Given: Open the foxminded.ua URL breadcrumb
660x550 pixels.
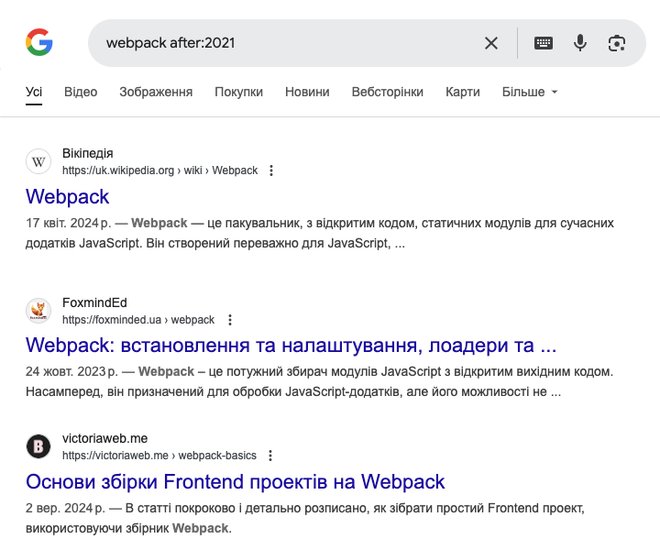Looking at the screenshot, I should coord(138,320).
